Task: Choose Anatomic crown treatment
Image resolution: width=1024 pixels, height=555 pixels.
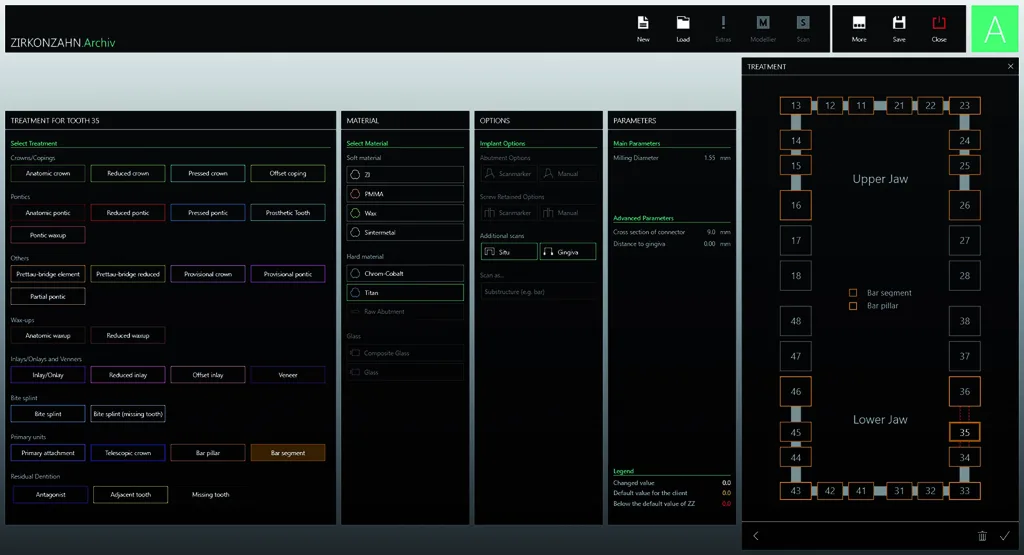Action: (x=48, y=174)
